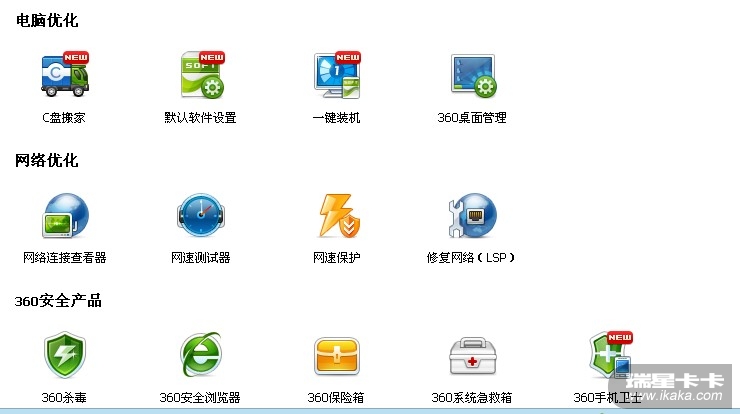This screenshot has height=414, width=740.
Task: Click the C盘搬家 label
Action: 64,118
